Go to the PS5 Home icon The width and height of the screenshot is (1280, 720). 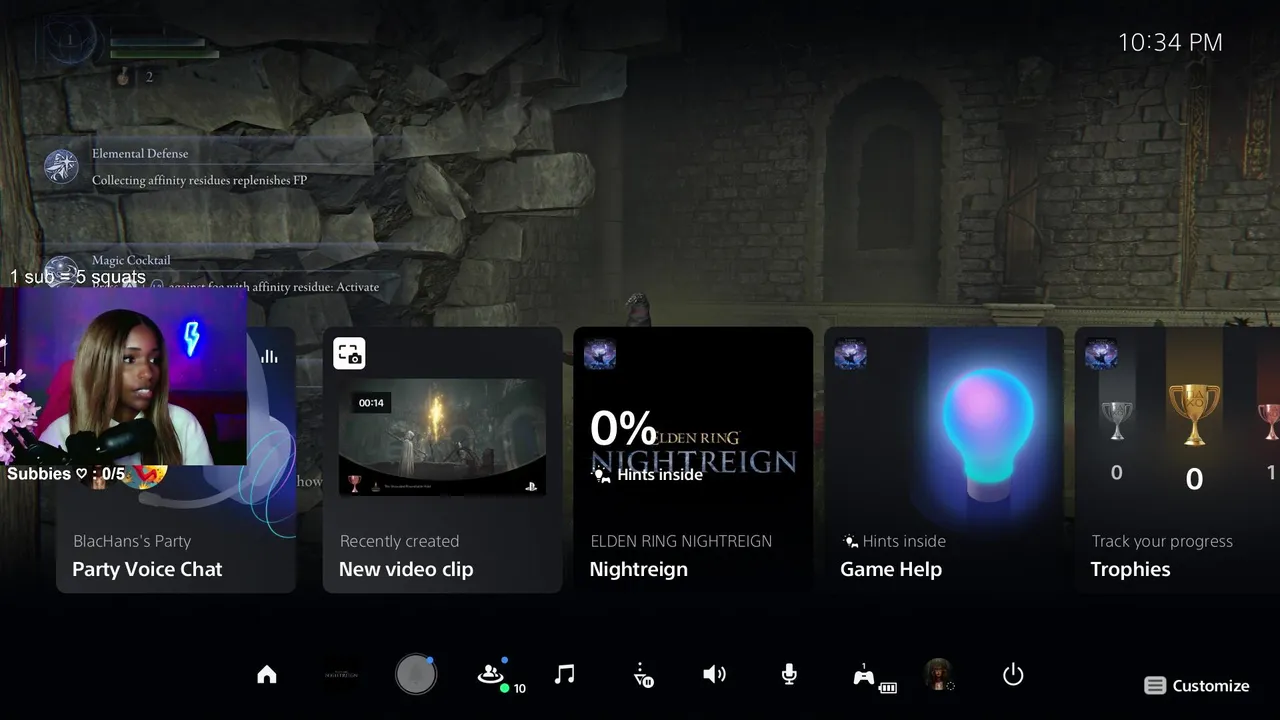tap(267, 675)
